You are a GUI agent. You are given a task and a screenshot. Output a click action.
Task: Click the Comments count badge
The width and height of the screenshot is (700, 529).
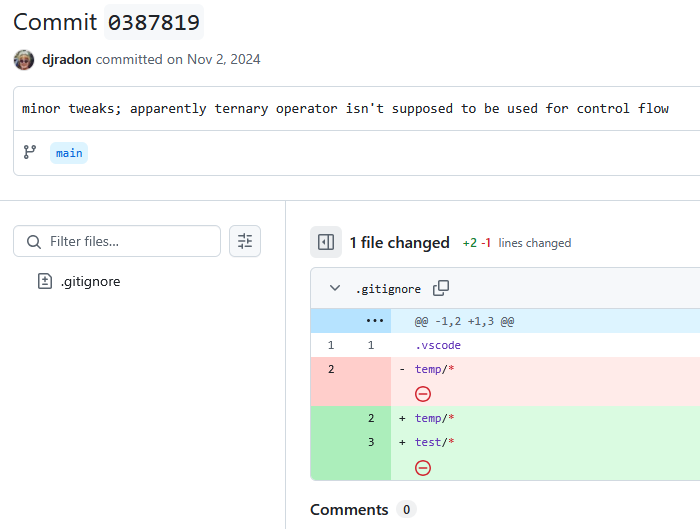pyautogui.click(x=406, y=510)
